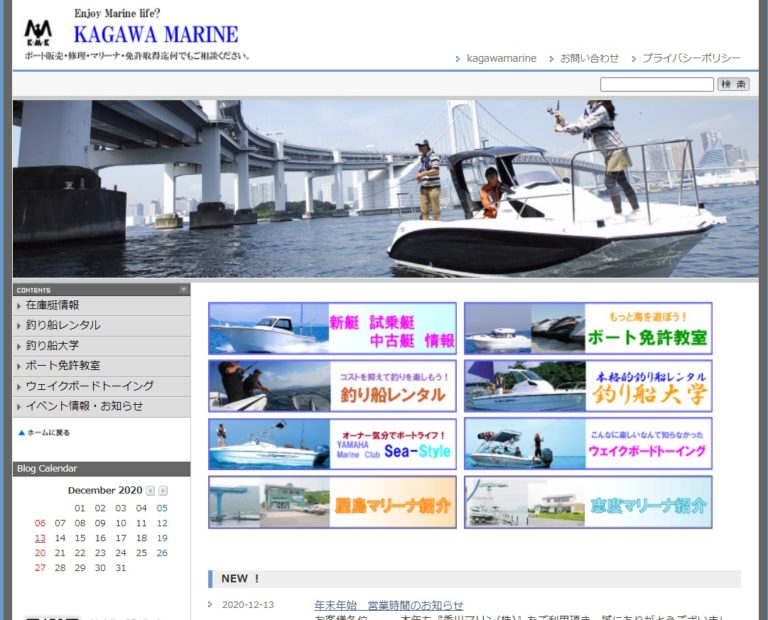Click calendar date 31
Screen dimensions: 768x620
coord(120,568)
